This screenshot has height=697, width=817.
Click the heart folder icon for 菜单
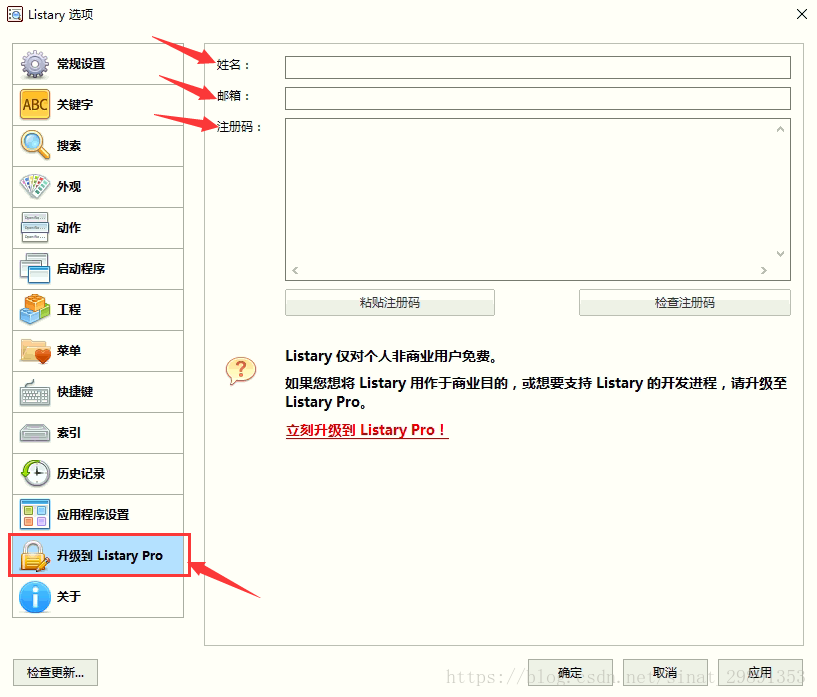pyautogui.click(x=35, y=351)
